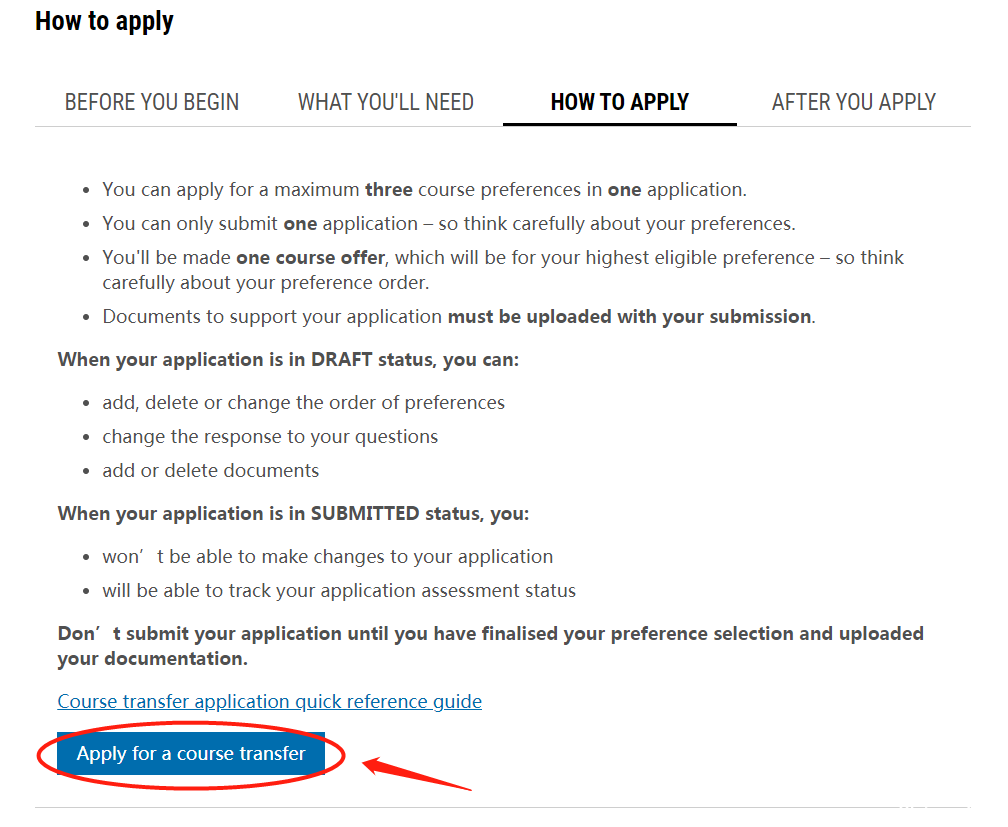Click the 'You can only submit one application' bullet
This screenshot has width=1008, height=827.
pyautogui.click(x=449, y=224)
